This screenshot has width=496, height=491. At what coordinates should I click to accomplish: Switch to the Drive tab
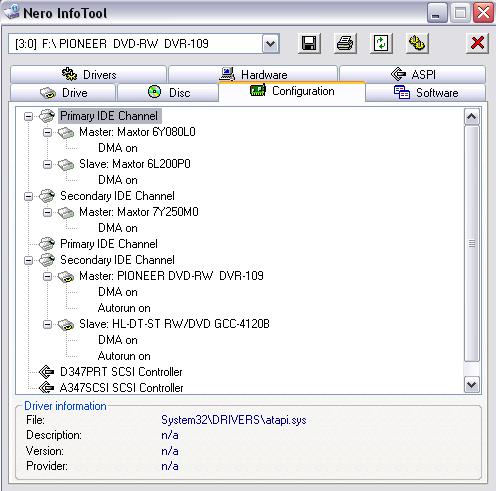[63, 93]
